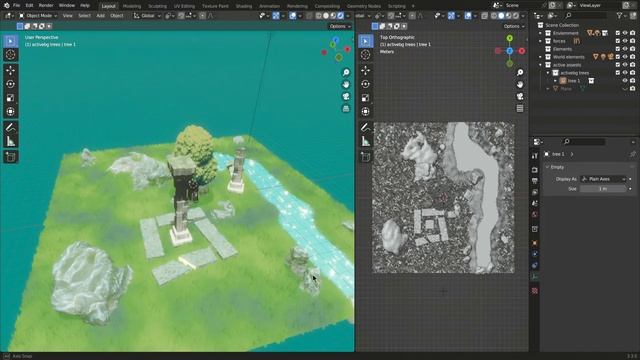Toggle camera view in Top Orthographic viewport
The image size is (640, 360).
click(x=520, y=96)
